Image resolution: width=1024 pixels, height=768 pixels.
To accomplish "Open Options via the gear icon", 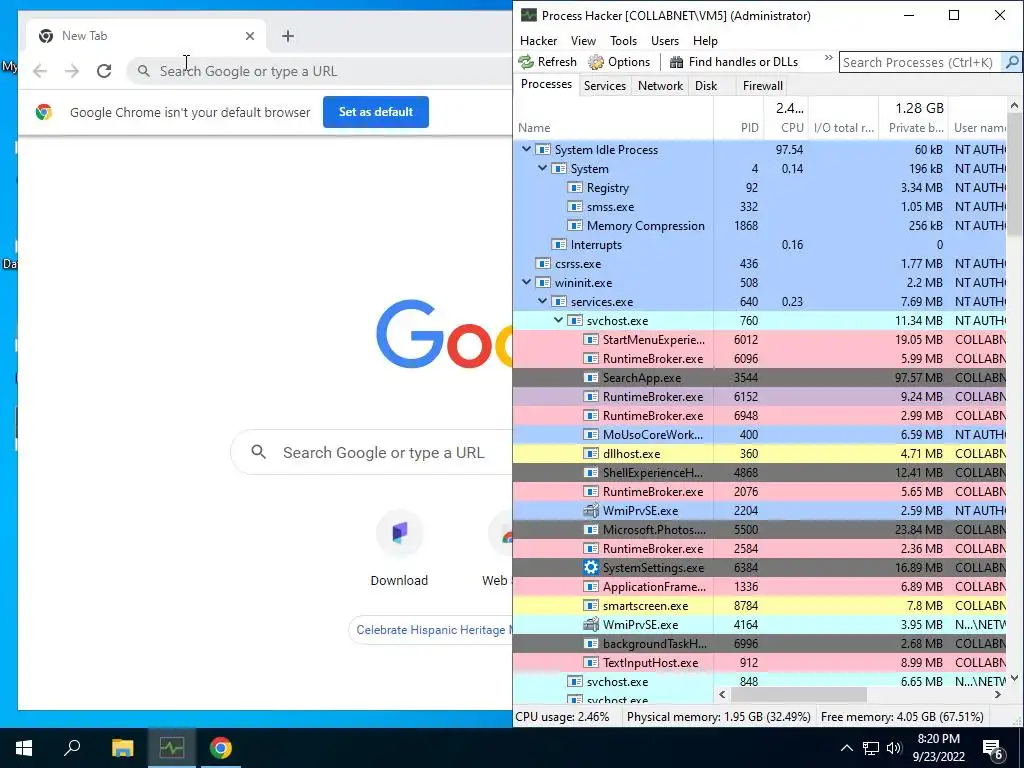I will (596, 62).
